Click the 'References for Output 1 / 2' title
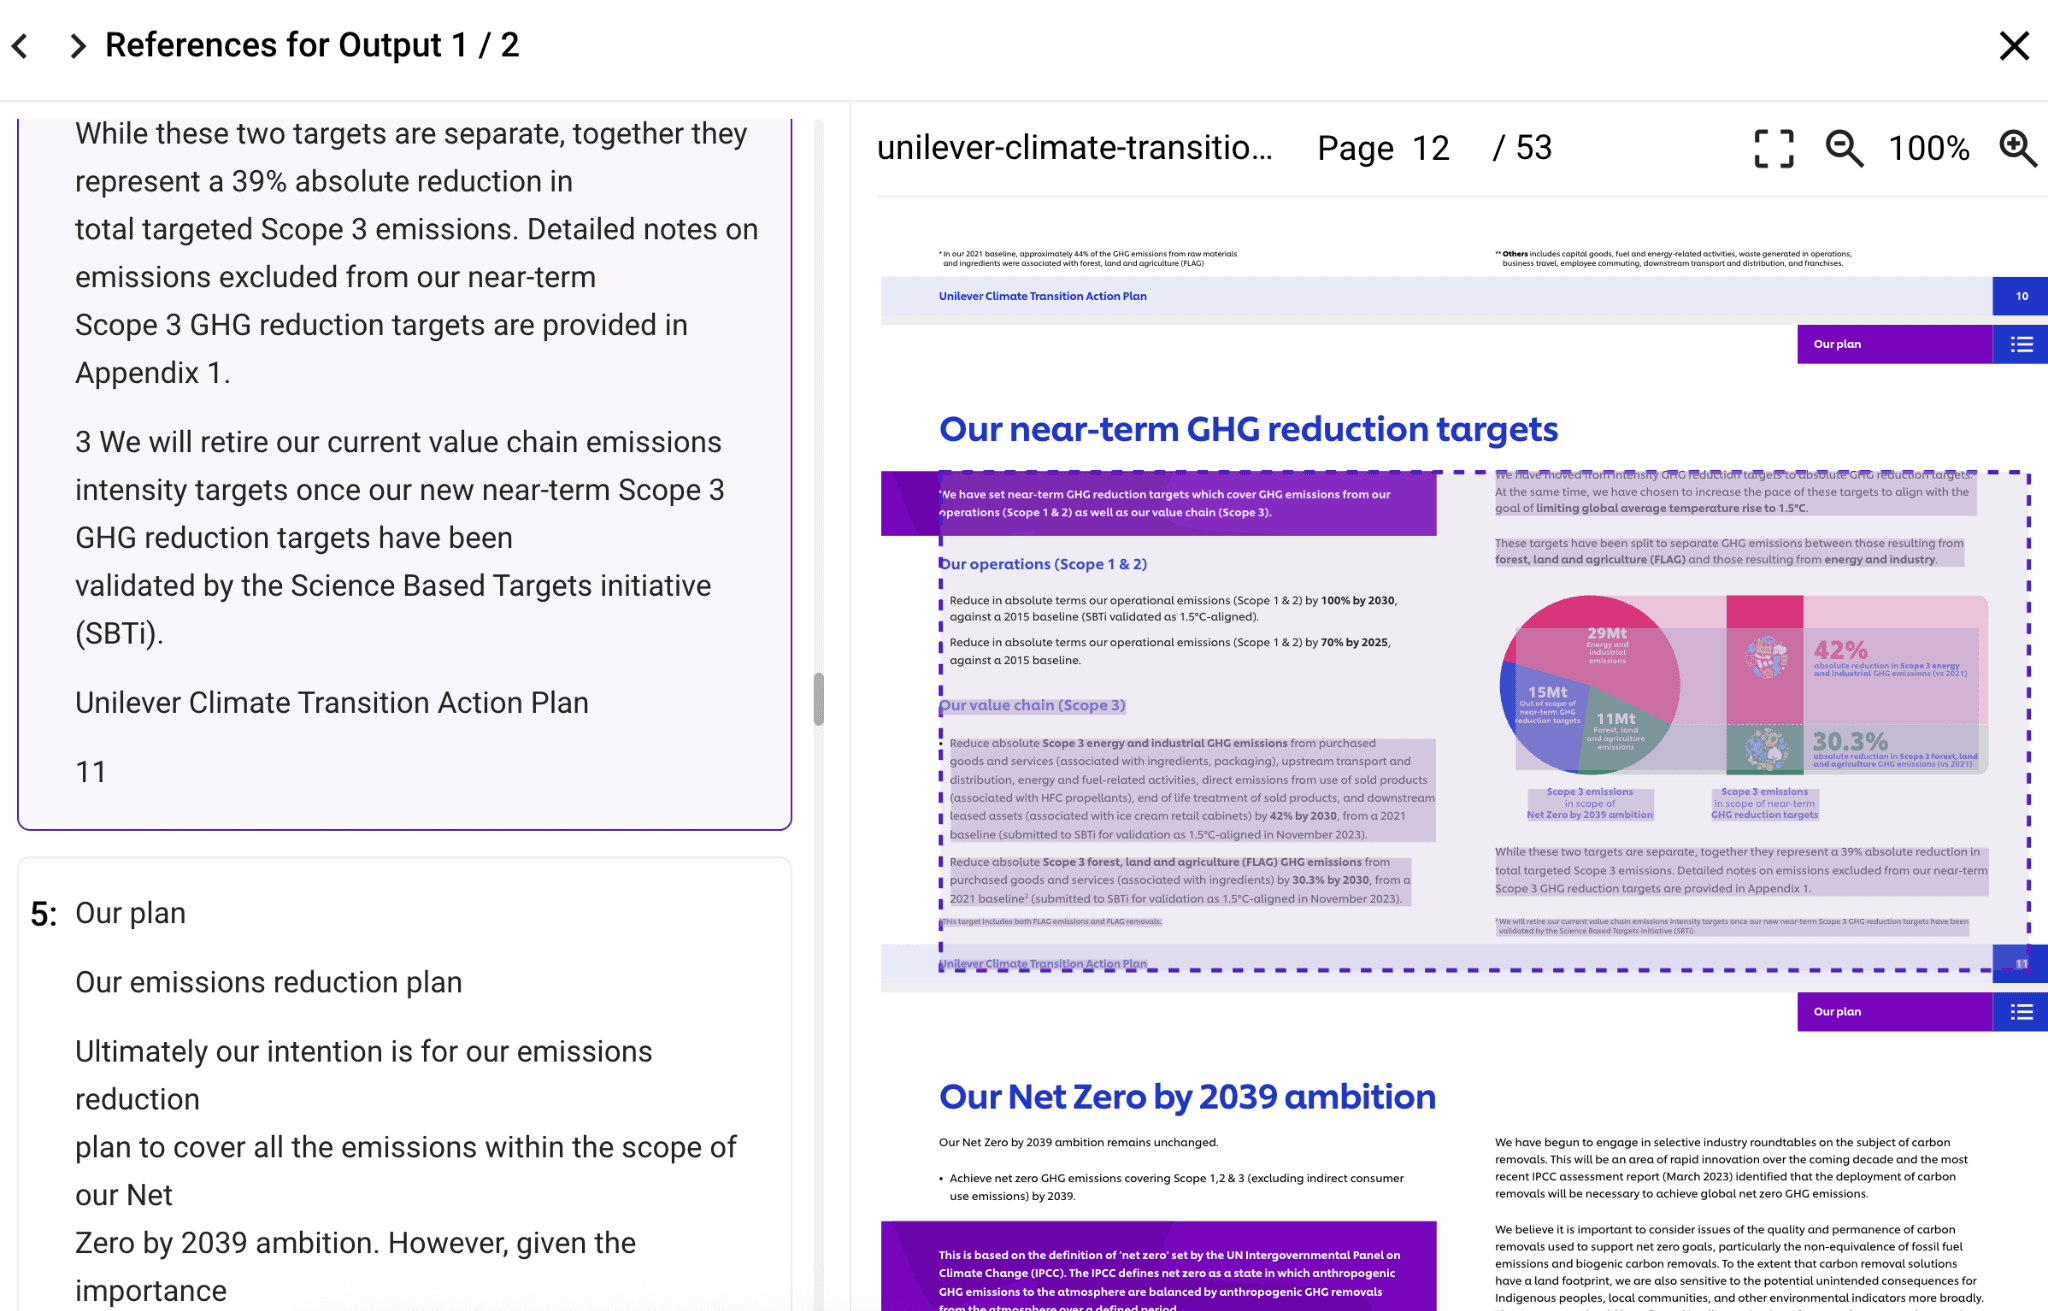The height and width of the screenshot is (1311, 2048). [x=312, y=45]
